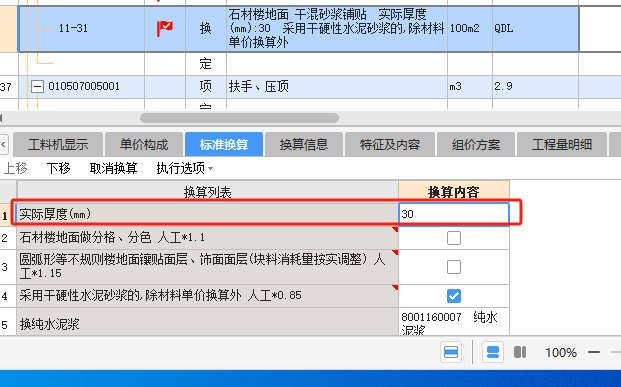Collapse the 010507005001 tree node

click(37, 86)
